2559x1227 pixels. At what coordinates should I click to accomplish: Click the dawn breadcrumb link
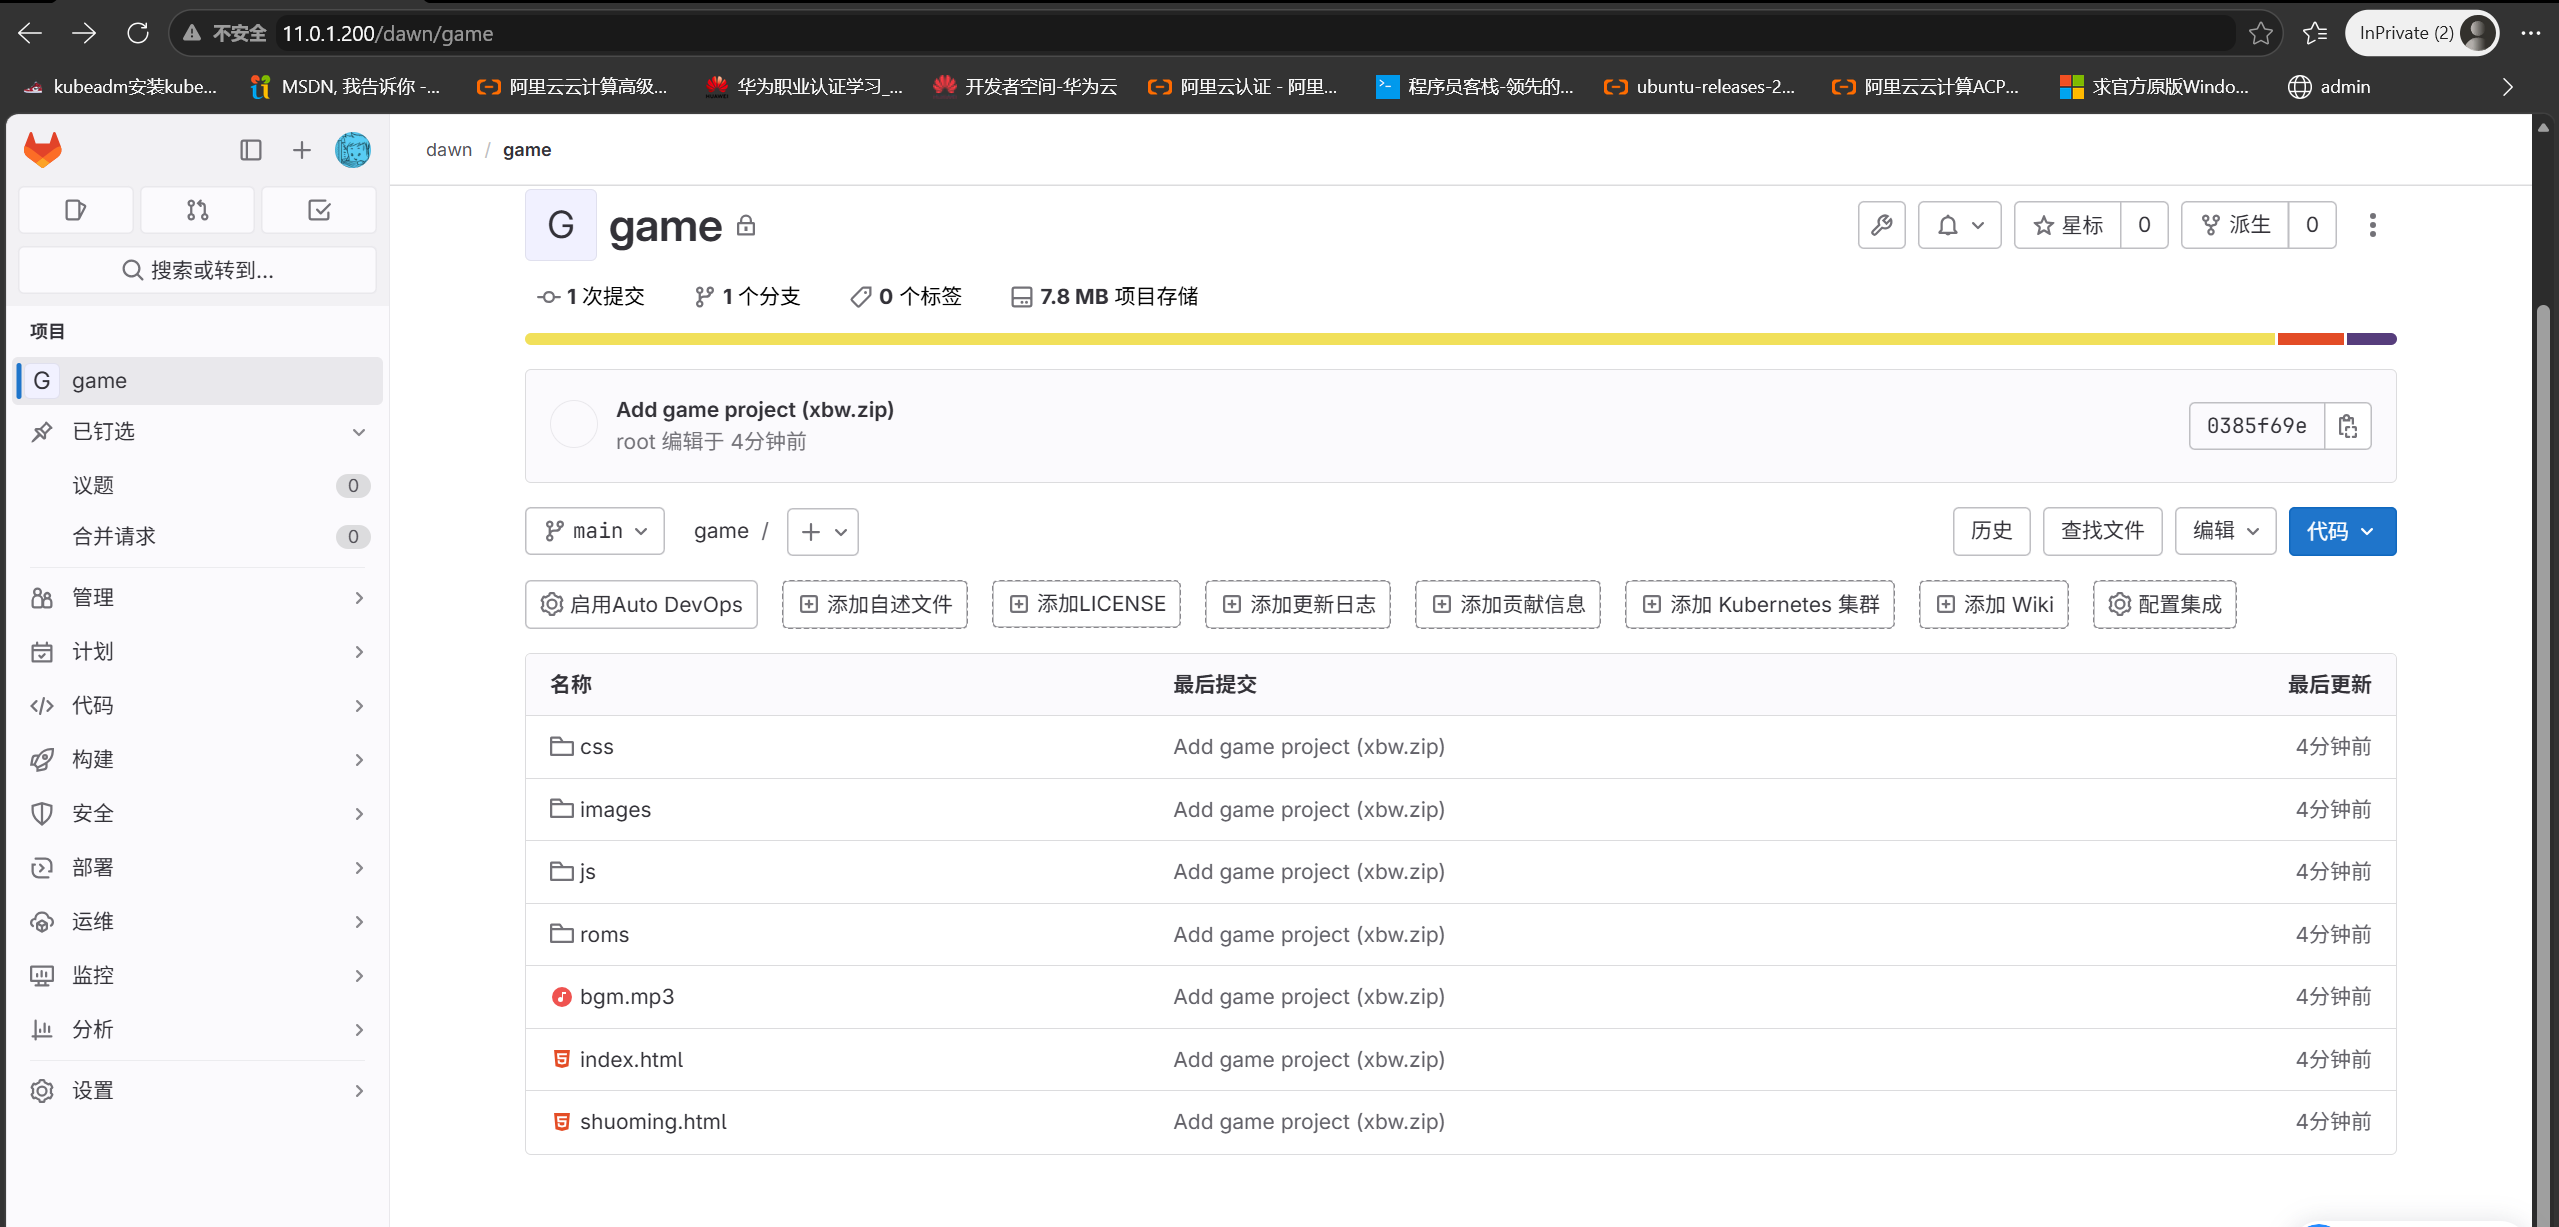pos(449,150)
